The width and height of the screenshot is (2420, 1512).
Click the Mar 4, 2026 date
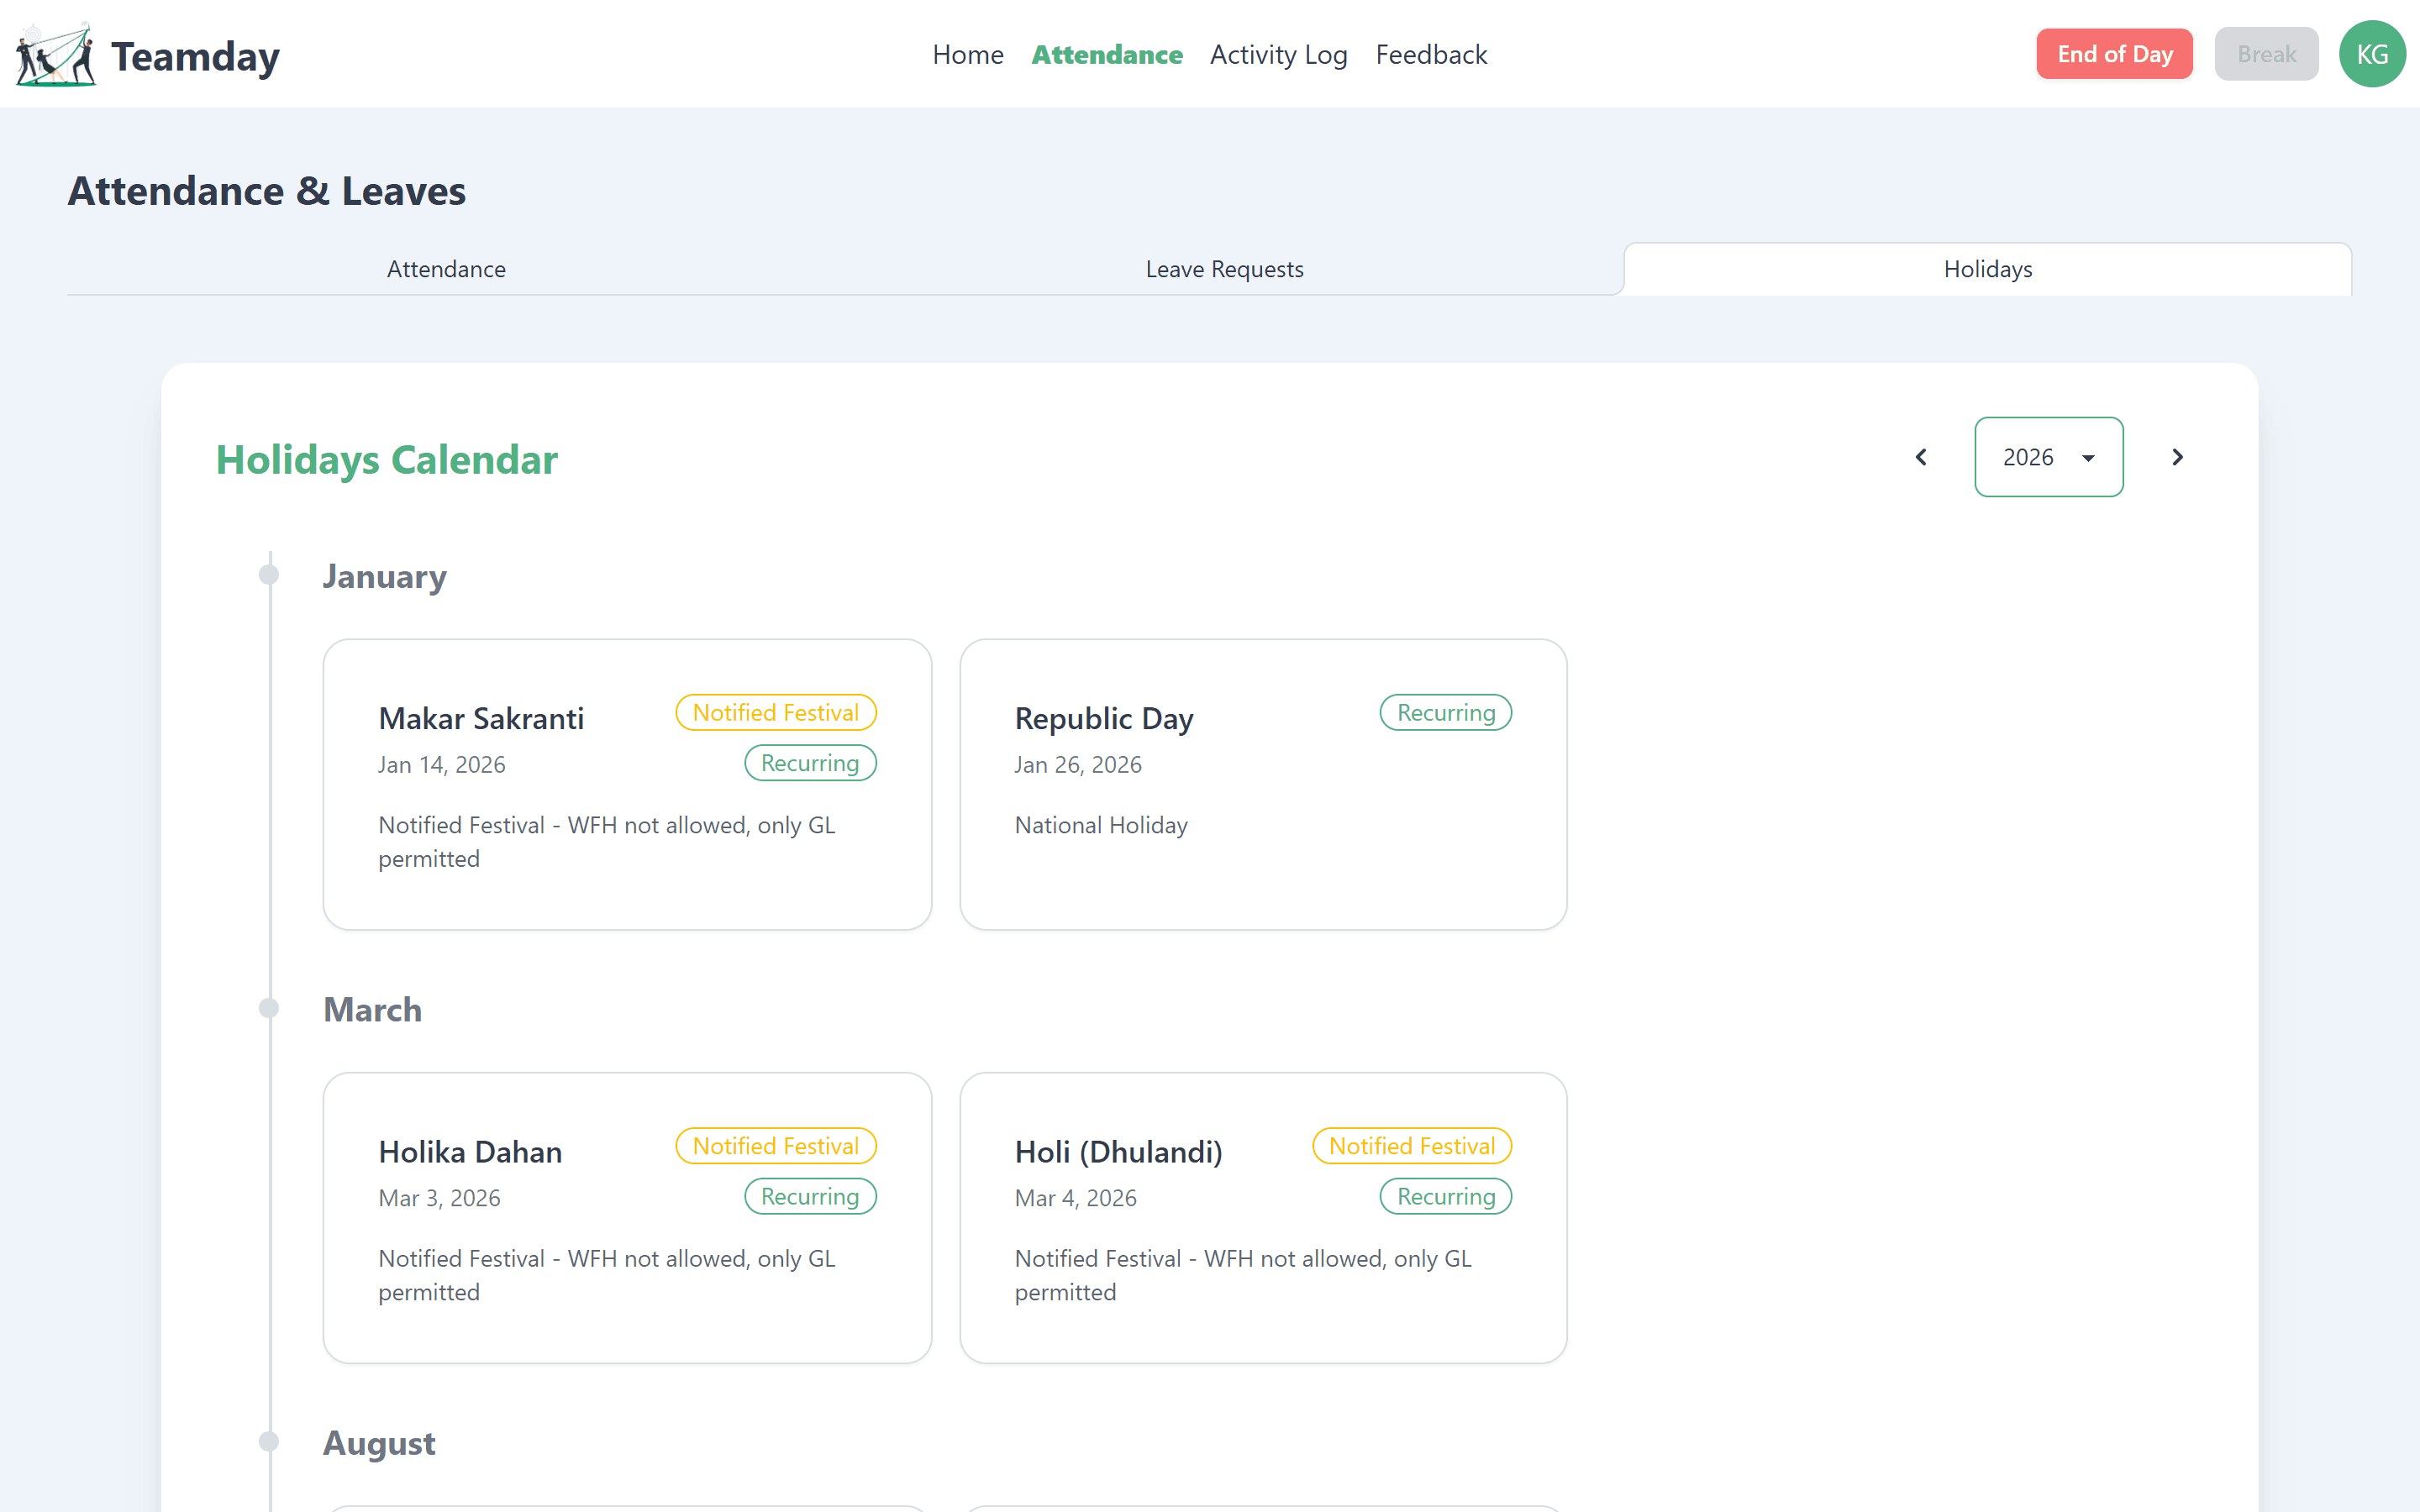pyautogui.click(x=1075, y=1198)
